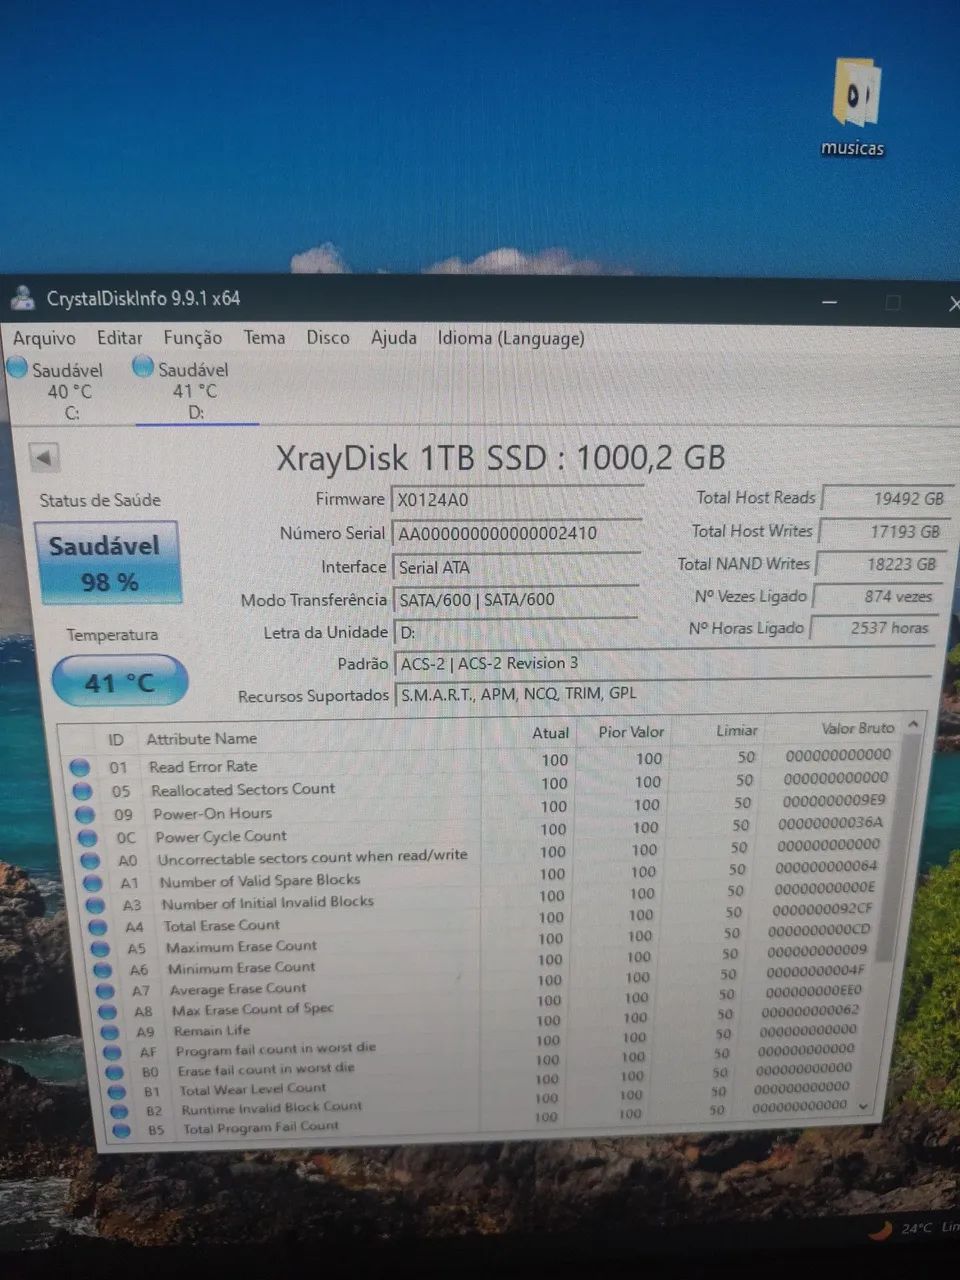This screenshot has height=1280, width=960.
Task: Select the healthy status orb for drive D:
Action: 144,368
